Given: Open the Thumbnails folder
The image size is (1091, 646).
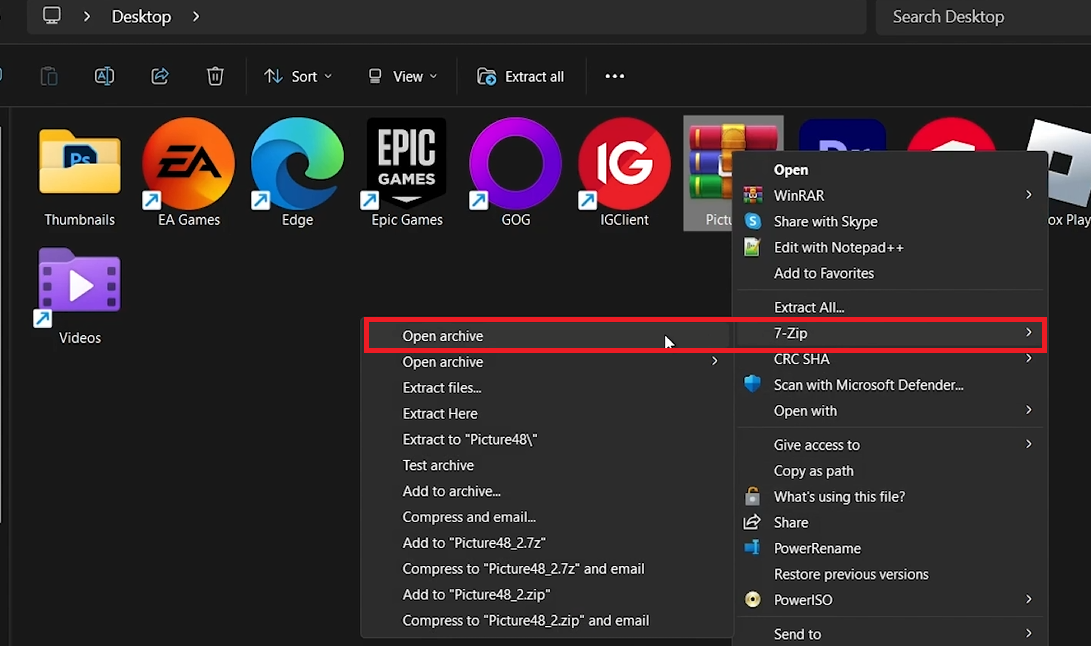Looking at the screenshot, I should [77, 163].
